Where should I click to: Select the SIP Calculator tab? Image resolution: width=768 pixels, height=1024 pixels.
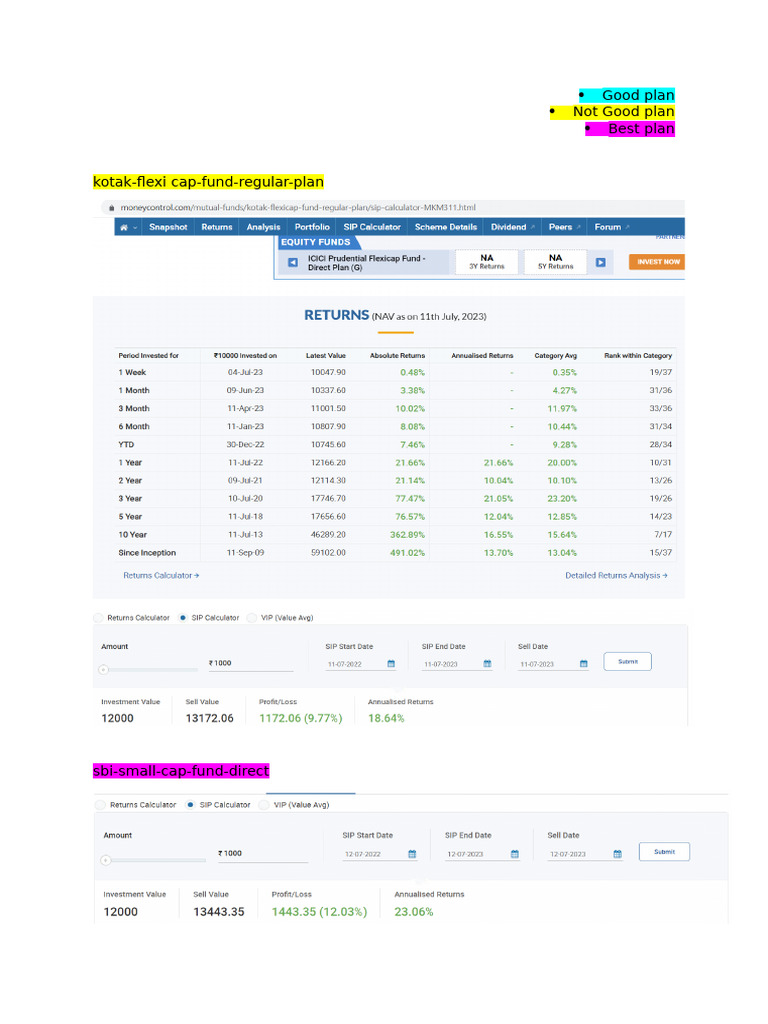click(372, 227)
